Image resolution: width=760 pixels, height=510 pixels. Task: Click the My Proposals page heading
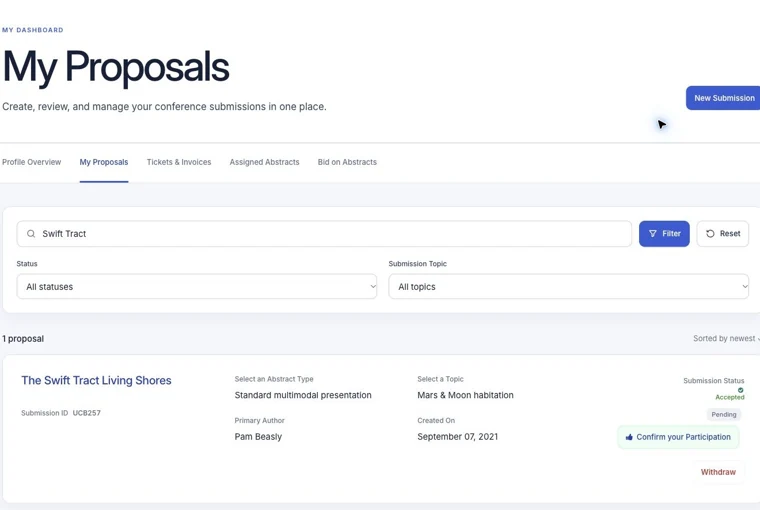point(116,67)
